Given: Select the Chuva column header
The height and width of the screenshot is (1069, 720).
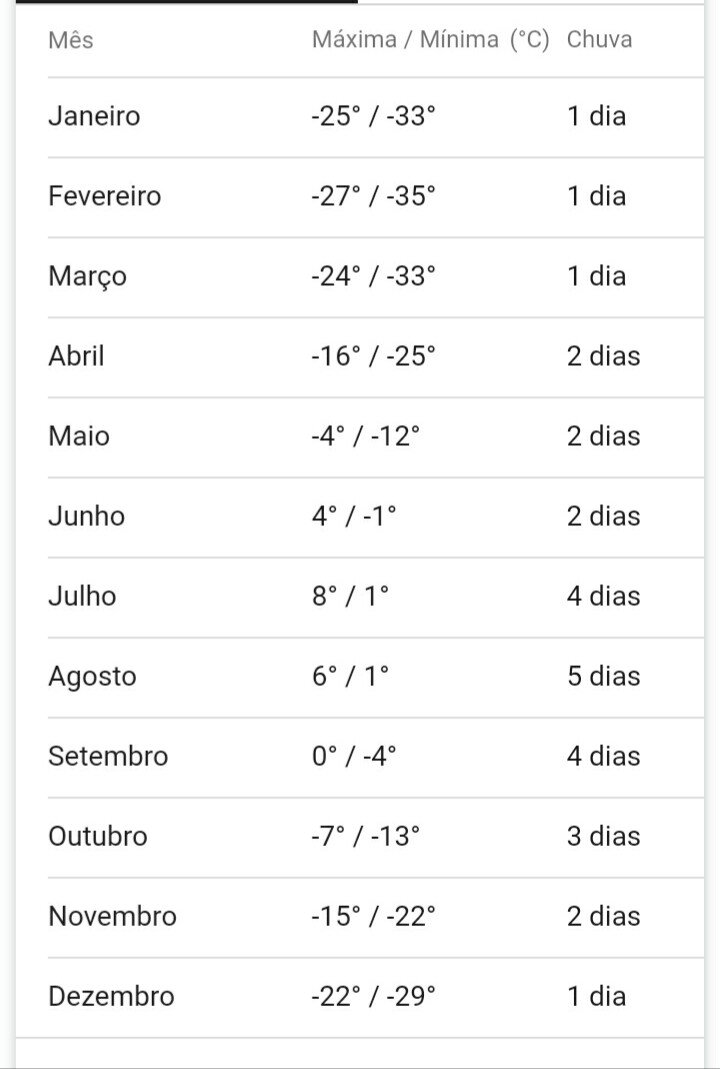Looking at the screenshot, I should coord(599,40).
